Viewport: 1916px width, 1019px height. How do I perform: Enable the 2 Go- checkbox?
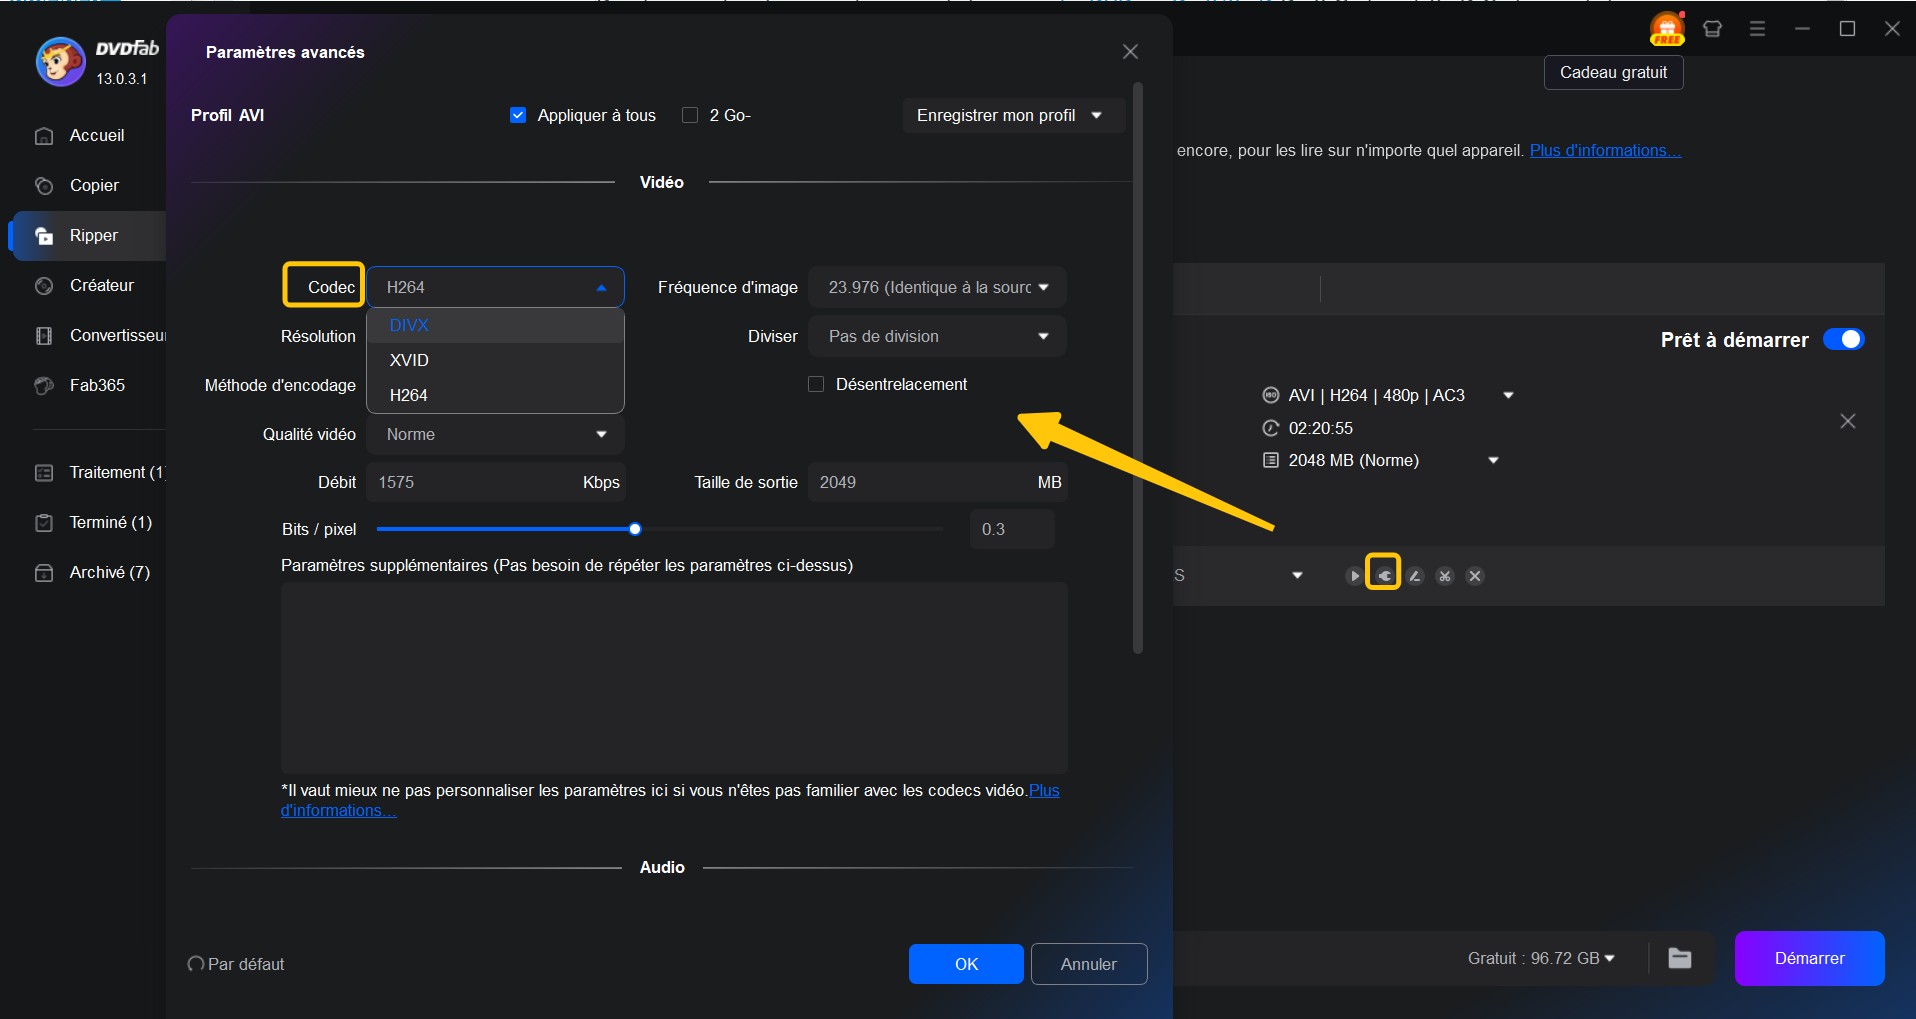(690, 115)
